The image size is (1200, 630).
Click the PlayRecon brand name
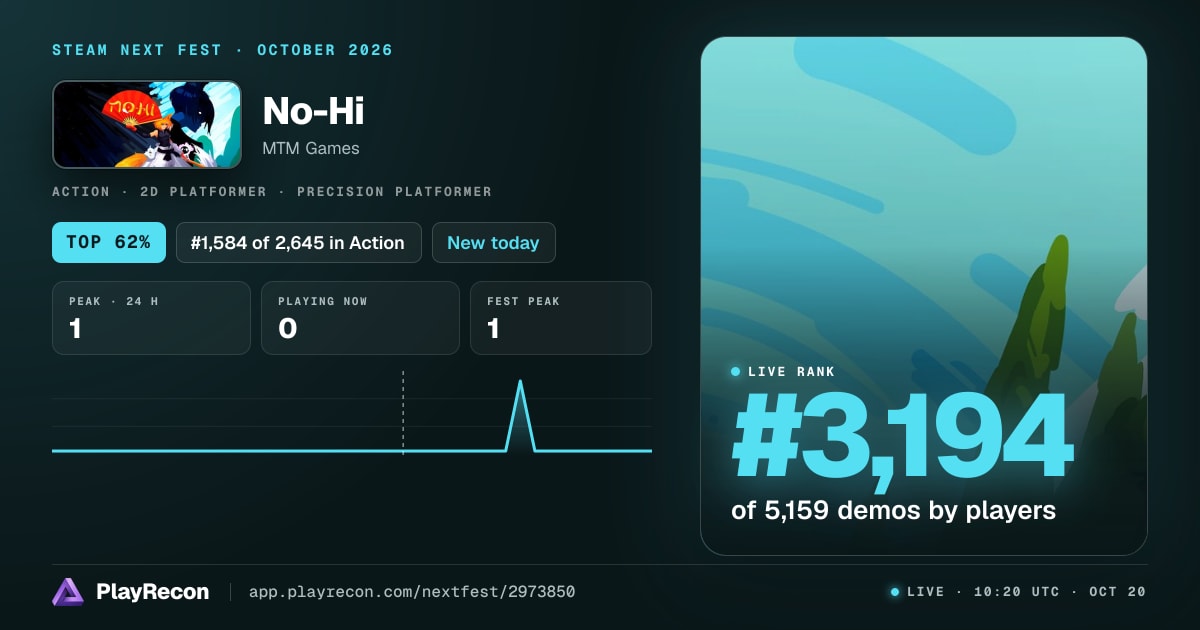[153, 592]
